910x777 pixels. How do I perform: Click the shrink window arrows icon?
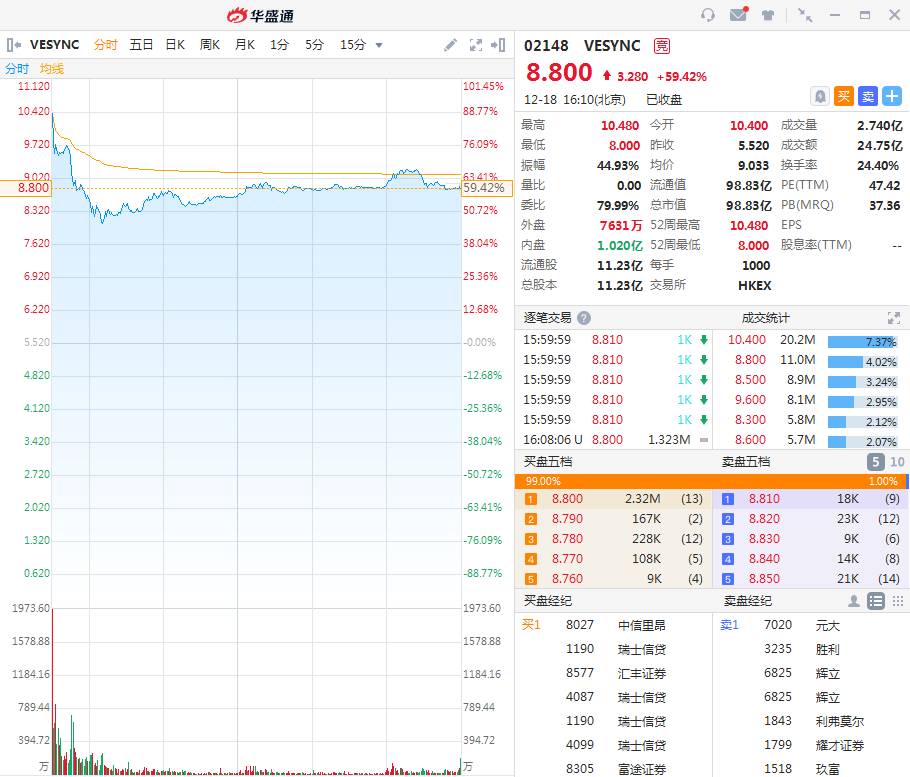click(x=805, y=15)
